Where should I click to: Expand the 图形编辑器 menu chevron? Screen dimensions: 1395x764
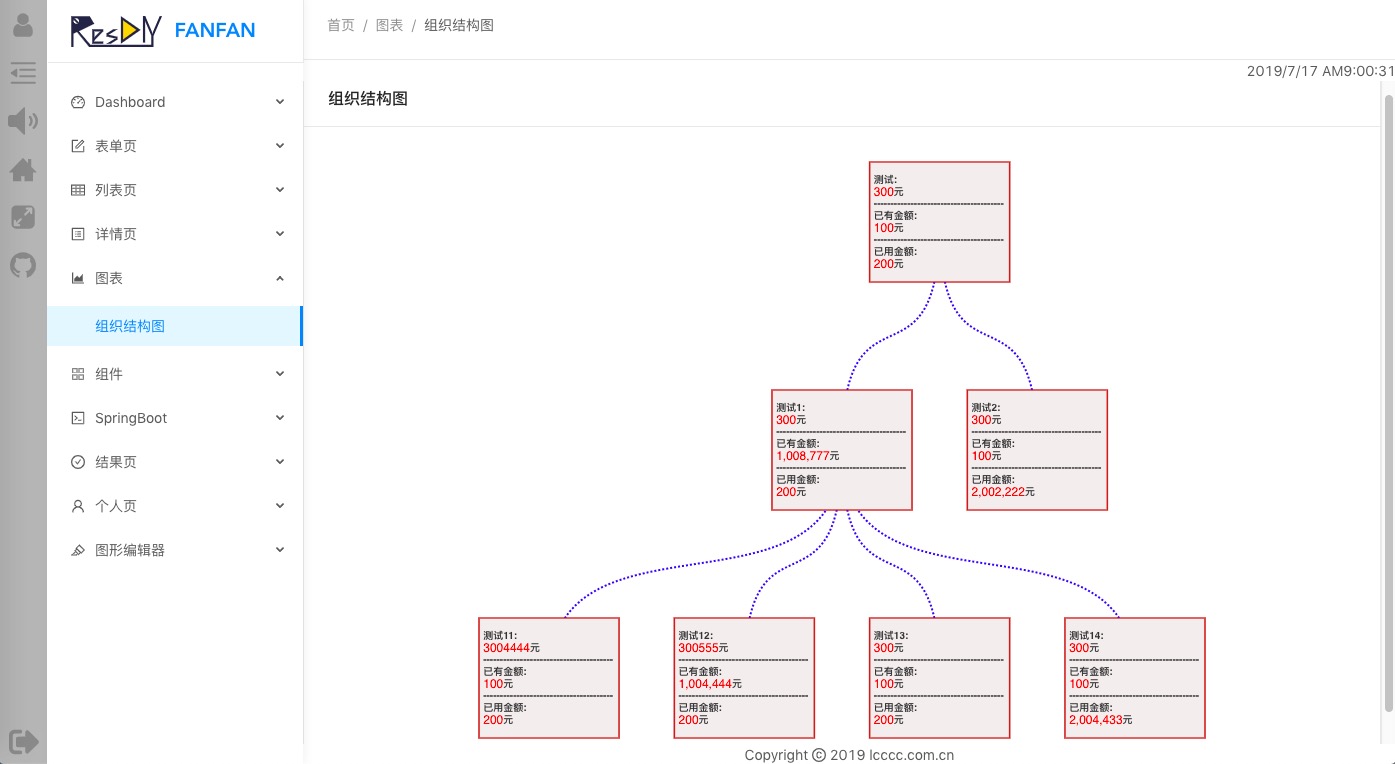pyautogui.click(x=280, y=549)
